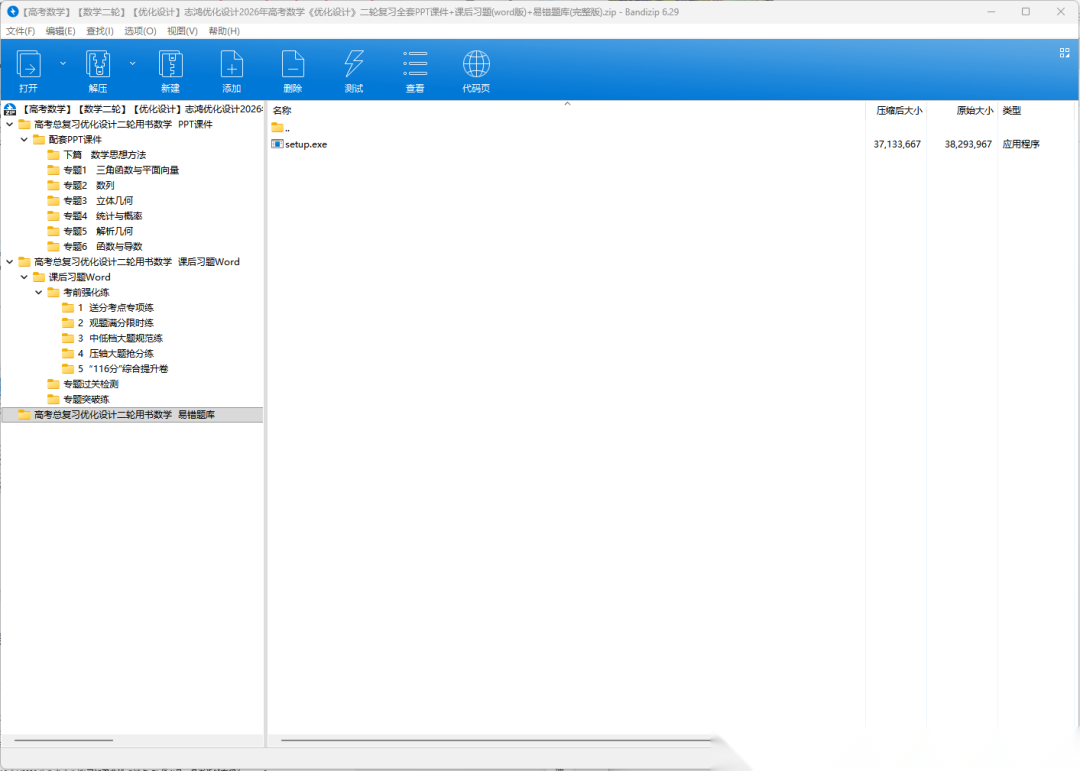Screen dimensions: 1080x771
Task: Collapse the 课后习题Word tree node
Action: click(24, 277)
